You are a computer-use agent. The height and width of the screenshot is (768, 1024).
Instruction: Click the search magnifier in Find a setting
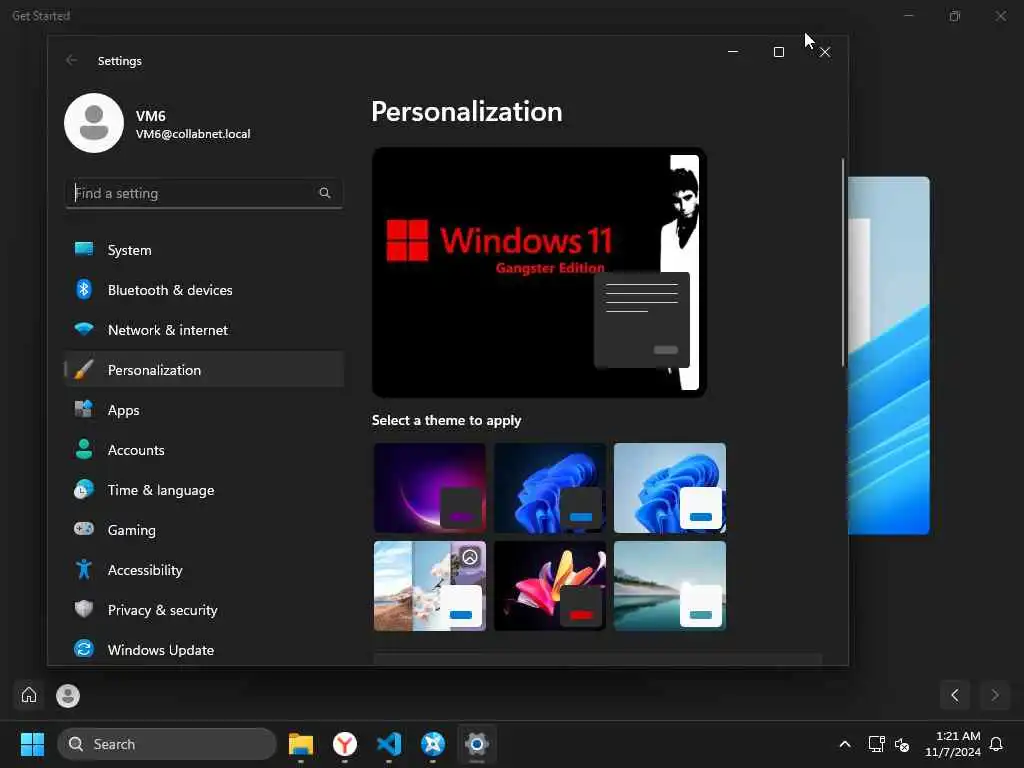tap(325, 193)
